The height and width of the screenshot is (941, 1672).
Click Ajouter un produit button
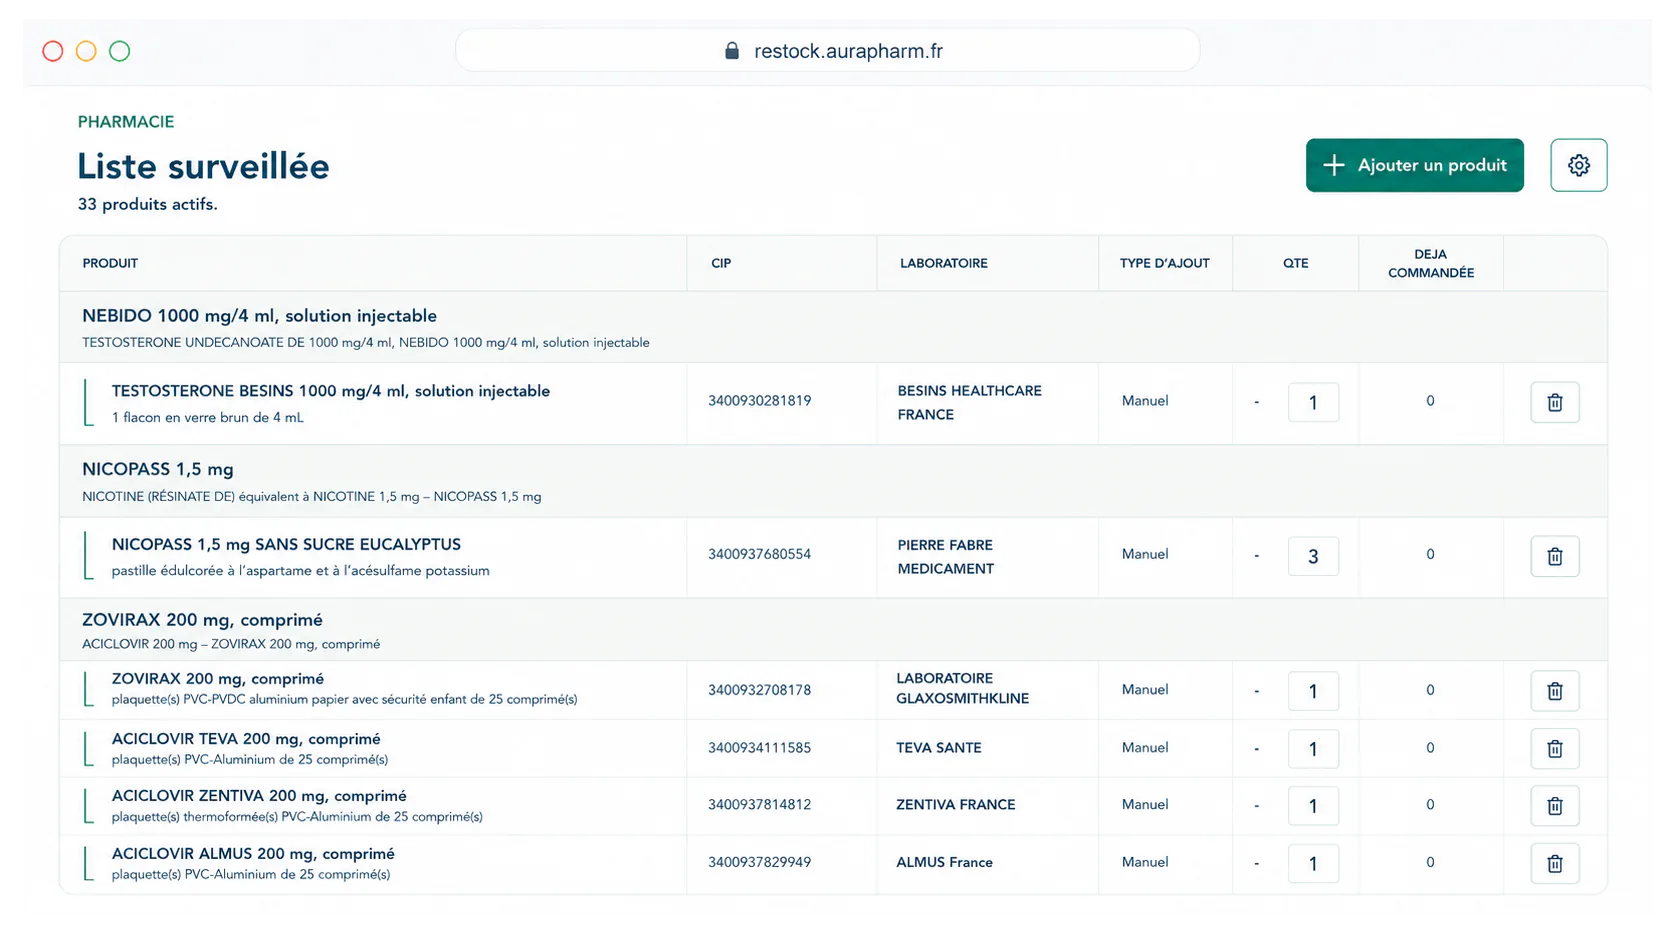click(1414, 165)
